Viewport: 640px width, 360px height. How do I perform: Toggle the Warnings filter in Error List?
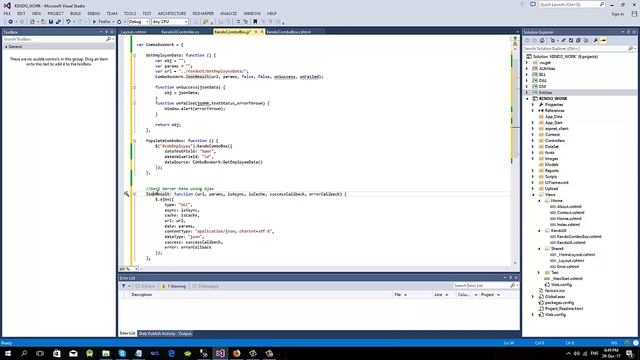tap(174, 286)
